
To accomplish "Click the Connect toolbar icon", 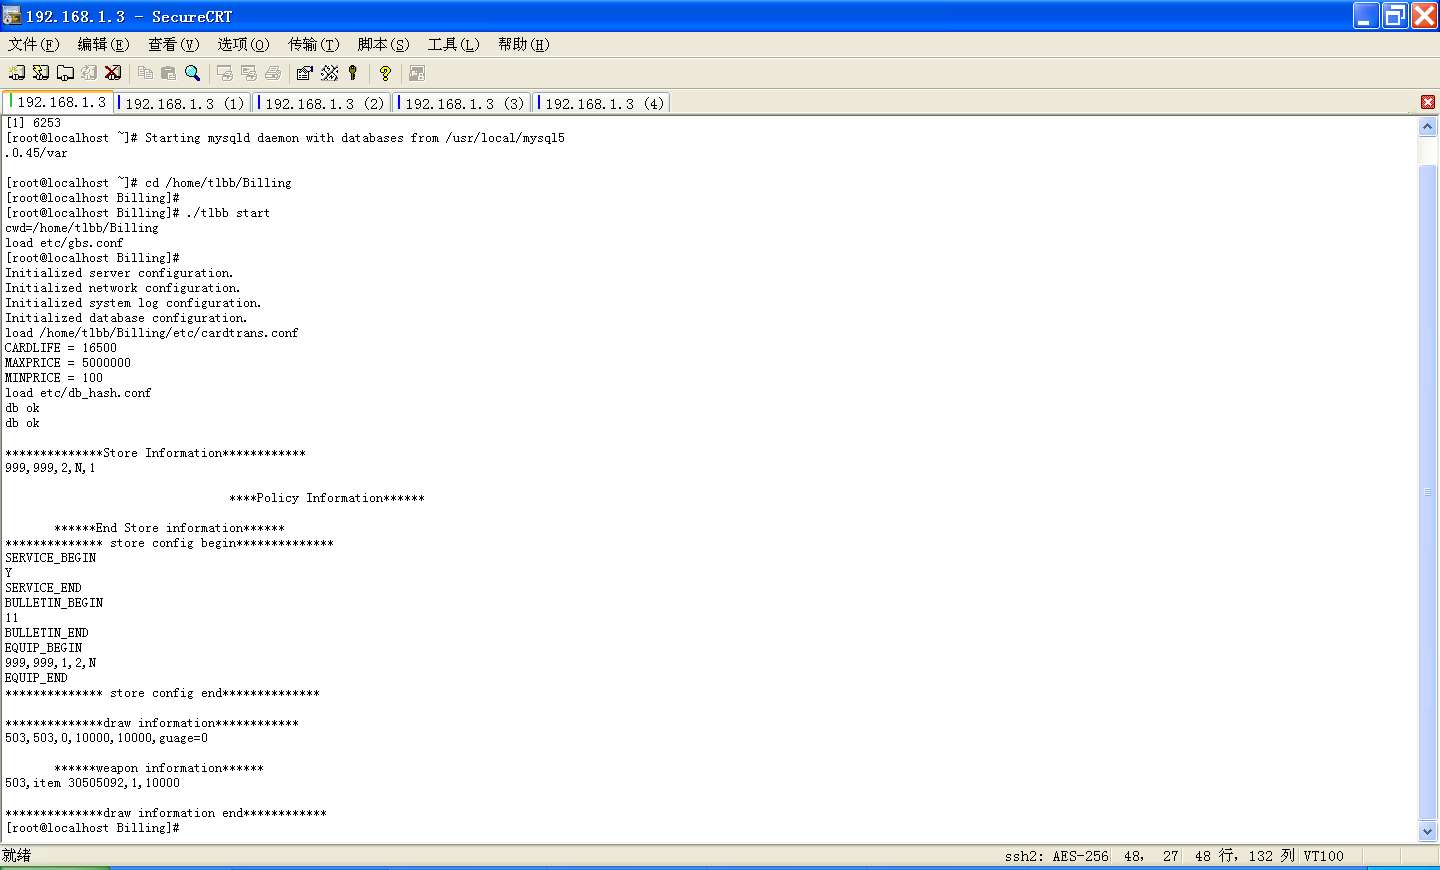I will click(x=17, y=73).
